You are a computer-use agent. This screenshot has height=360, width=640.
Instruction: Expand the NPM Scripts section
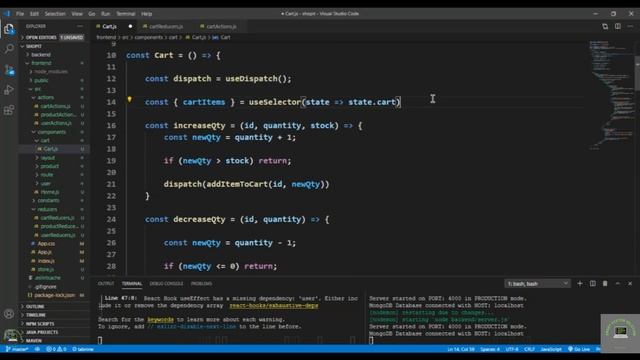coord(40,323)
